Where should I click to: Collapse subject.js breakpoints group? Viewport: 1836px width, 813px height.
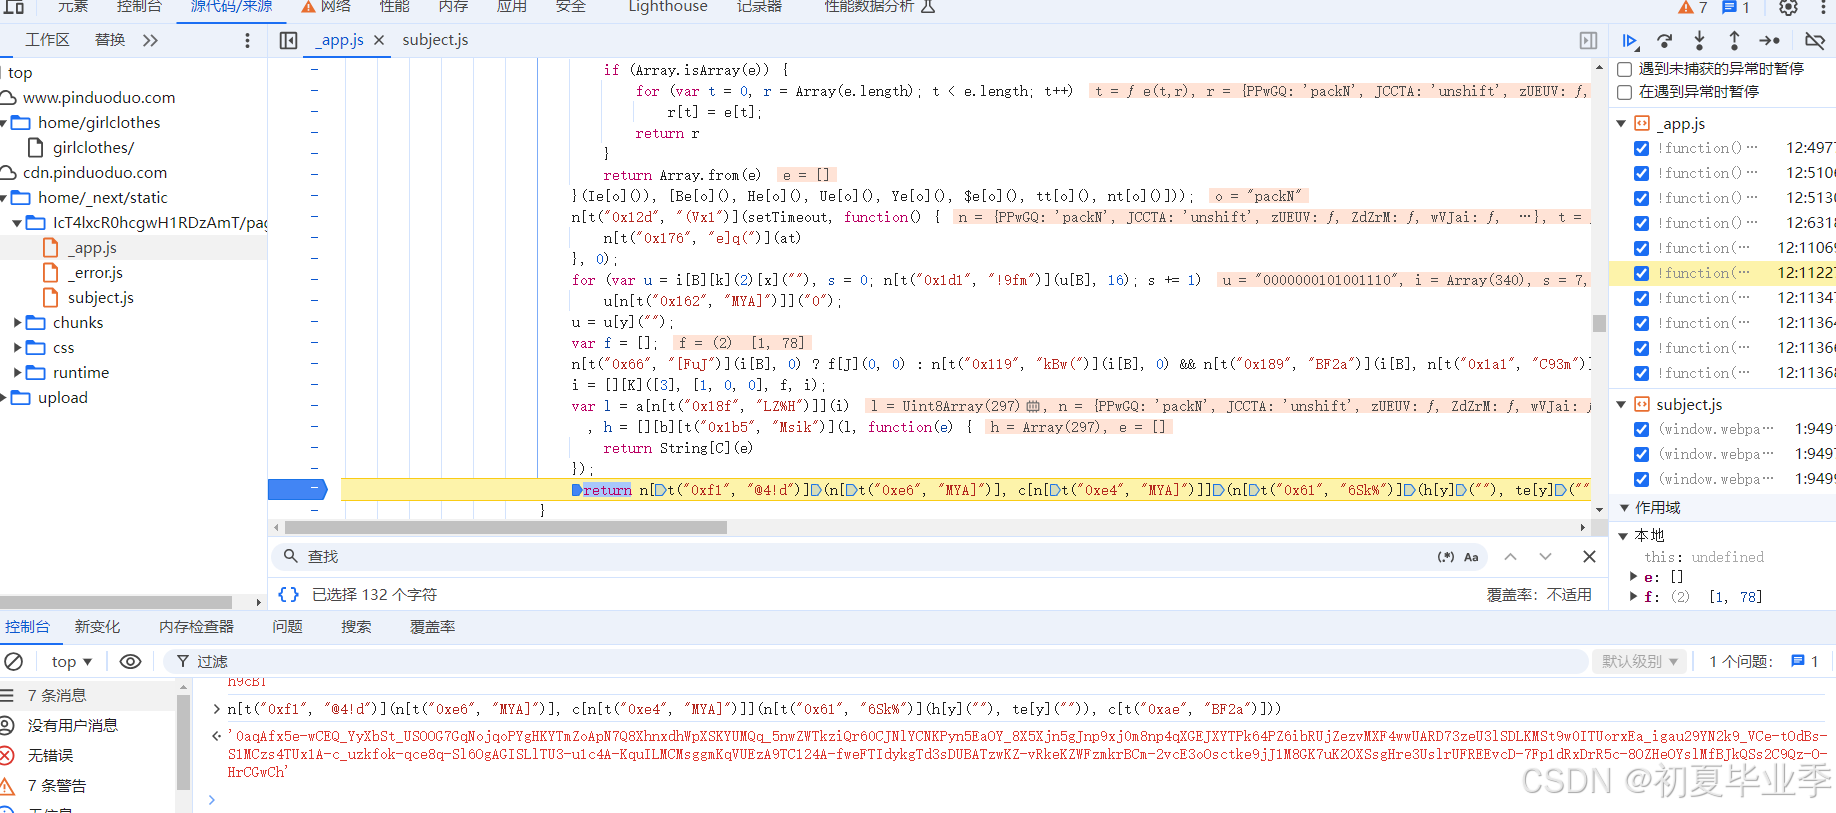[1622, 405]
